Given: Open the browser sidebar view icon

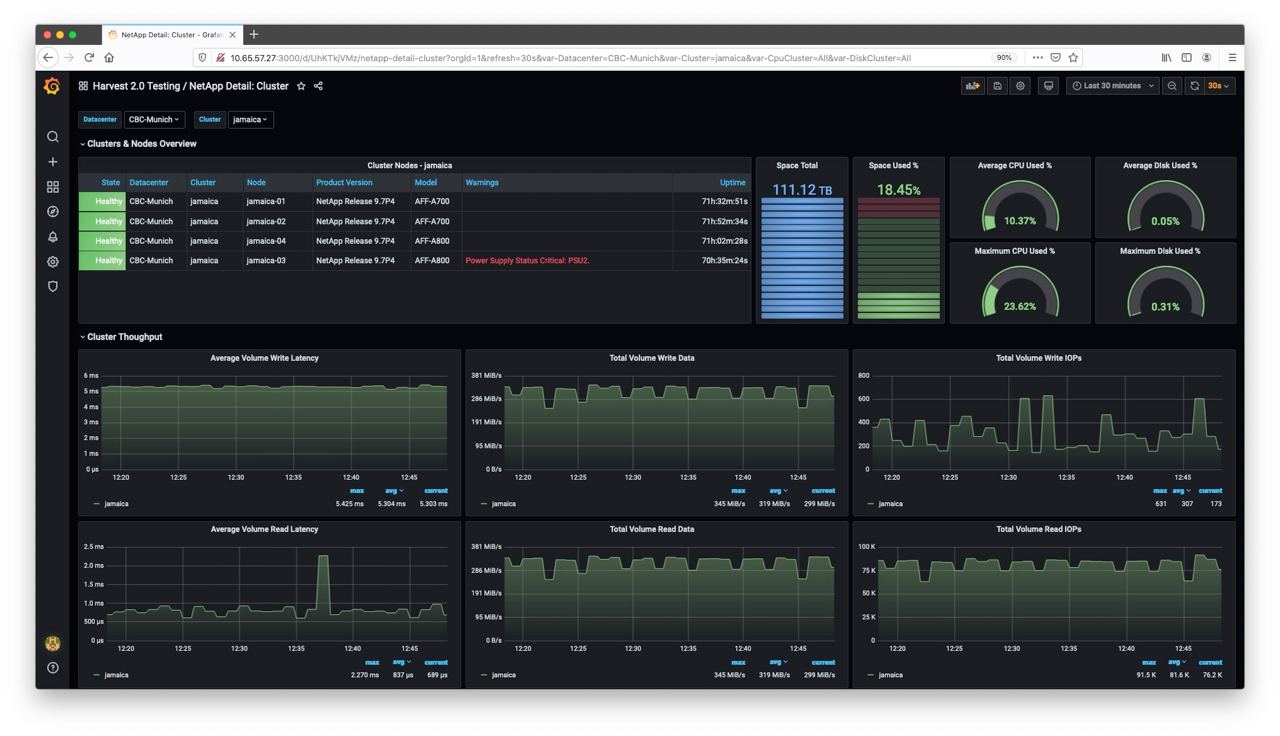Looking at the screenshot, I should pyautogui.click(x=1187, y=58).
